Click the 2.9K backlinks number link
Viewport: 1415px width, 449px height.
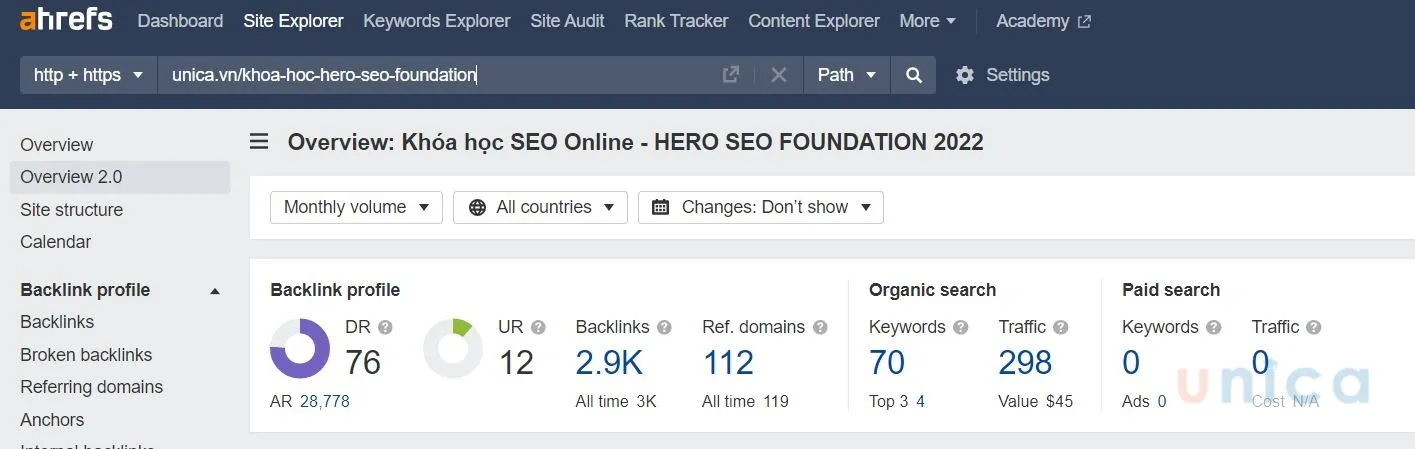pos(609,362)
